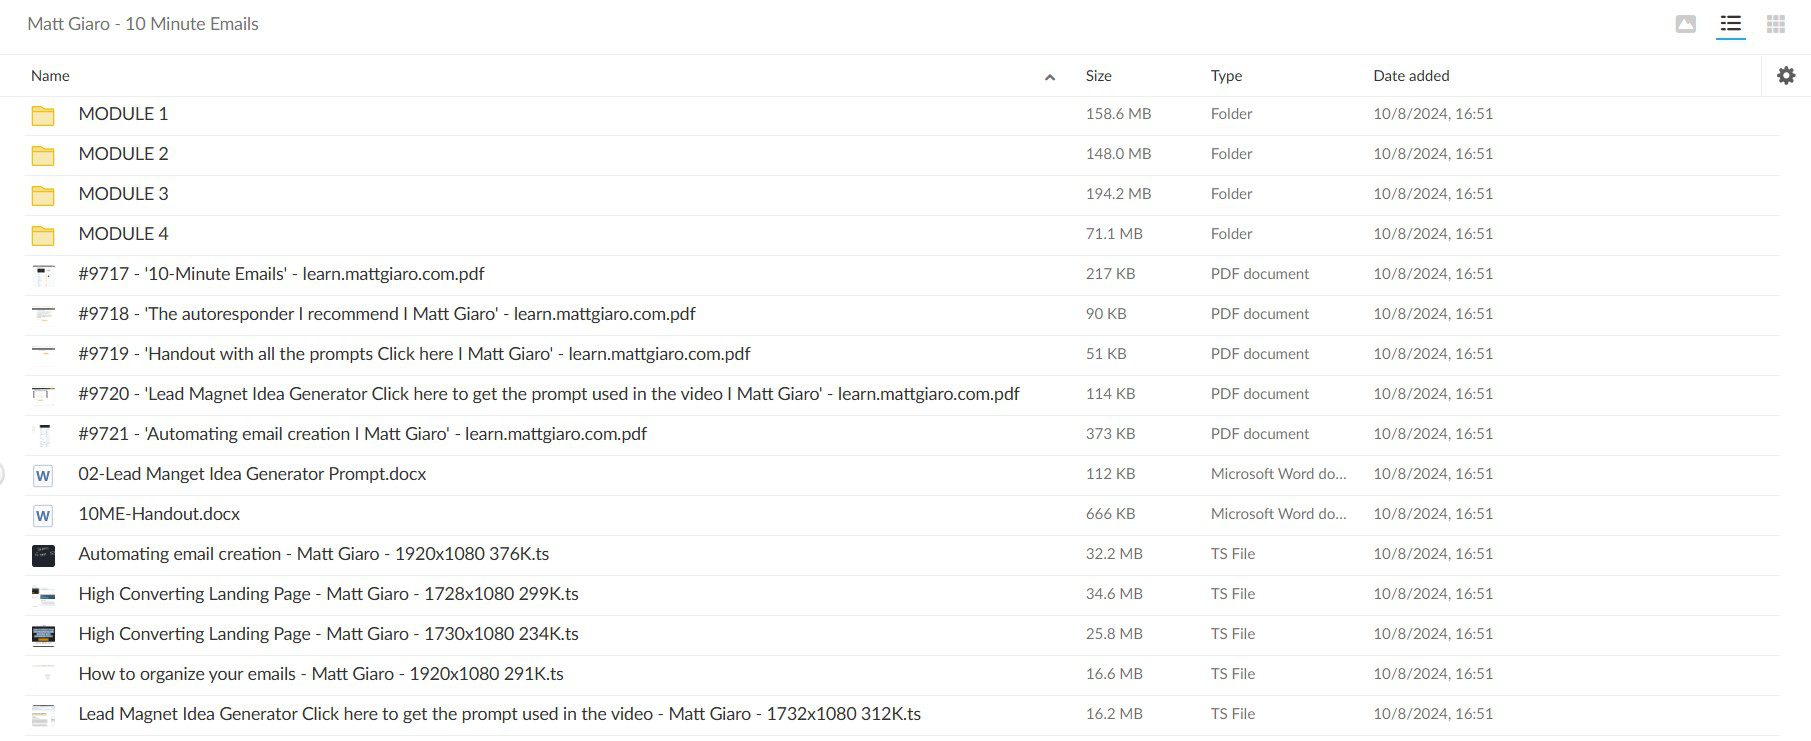Toggle sort direction arrow in Name column
Image resolution: width=1811 pixels, height=741 pixels.
click(1049, 77)
